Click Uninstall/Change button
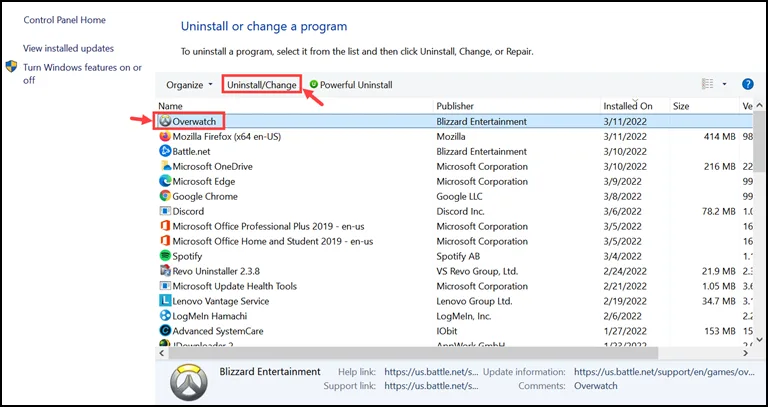Viewport: 768px width, 407px height. point(262,85)
